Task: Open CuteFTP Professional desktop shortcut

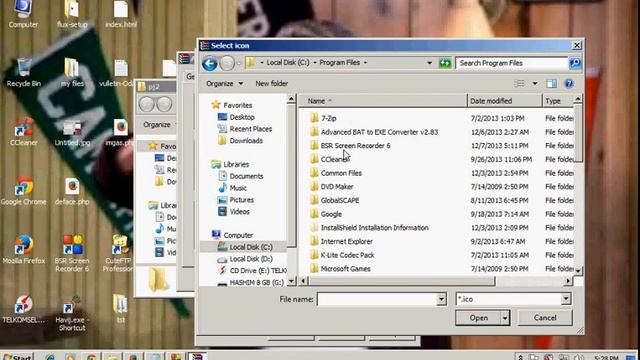Action: point(118,253)
